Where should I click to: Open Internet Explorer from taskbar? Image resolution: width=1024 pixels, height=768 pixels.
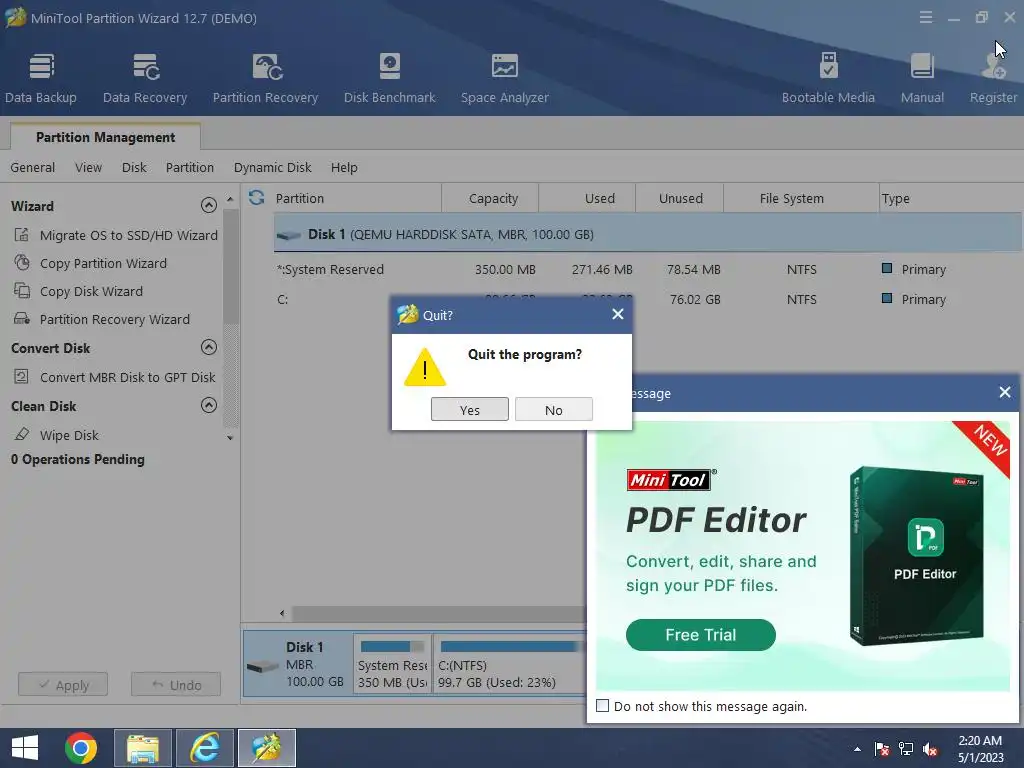tap(204, 748)
